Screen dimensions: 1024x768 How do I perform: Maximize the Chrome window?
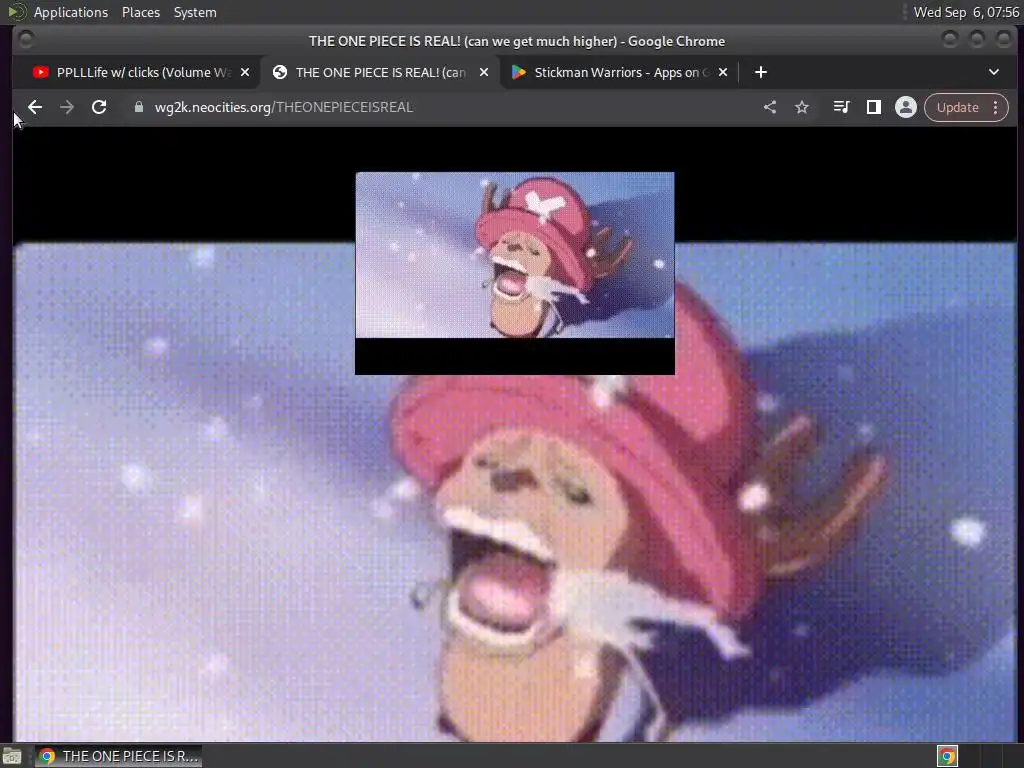(x=977, y=40)
